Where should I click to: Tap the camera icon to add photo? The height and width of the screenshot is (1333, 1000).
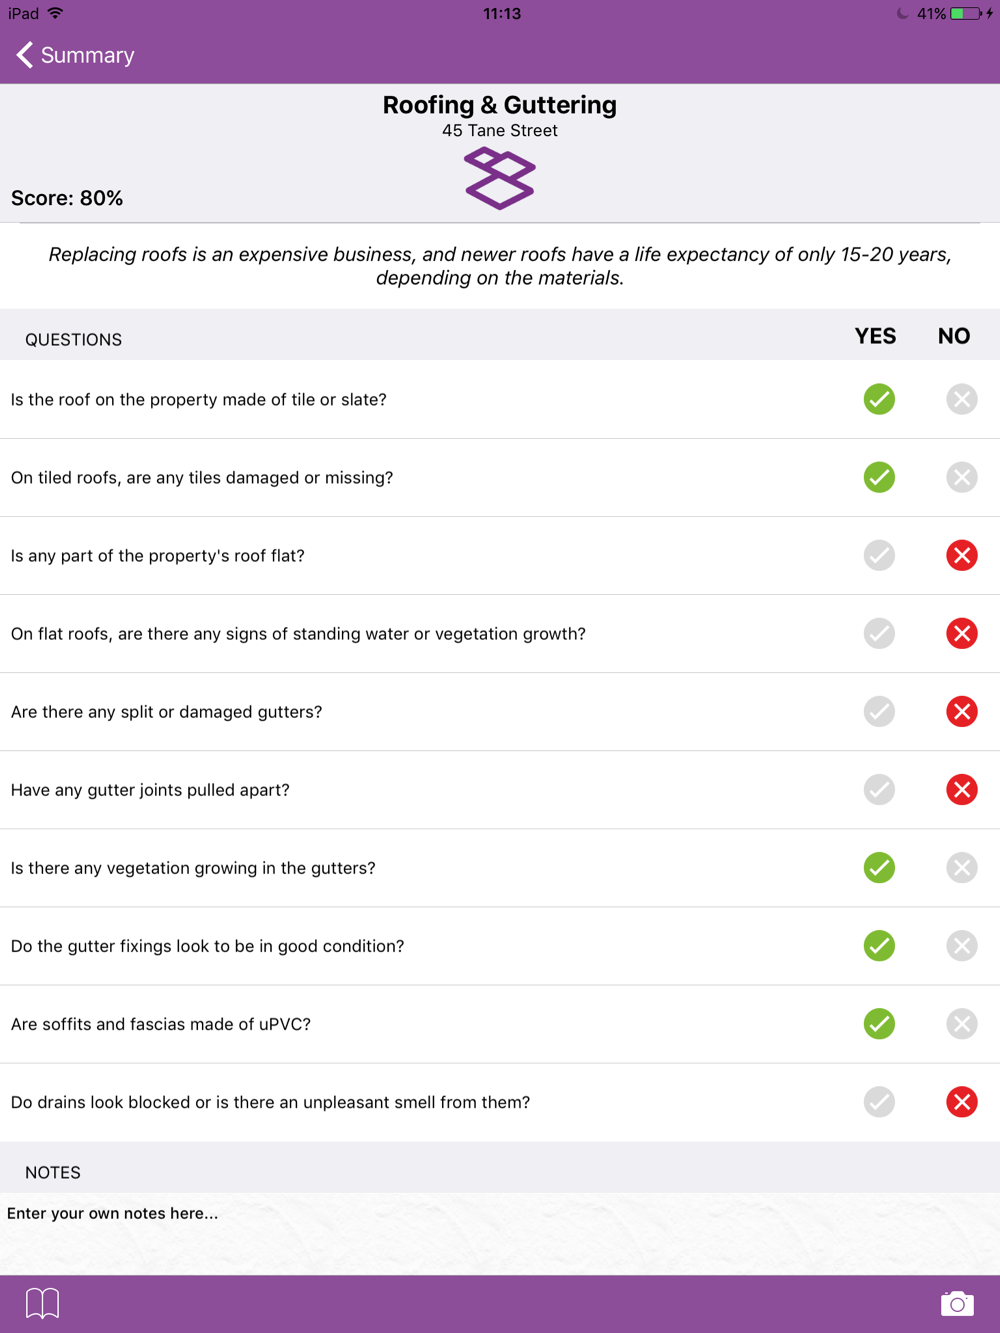tap(957, 1303)
